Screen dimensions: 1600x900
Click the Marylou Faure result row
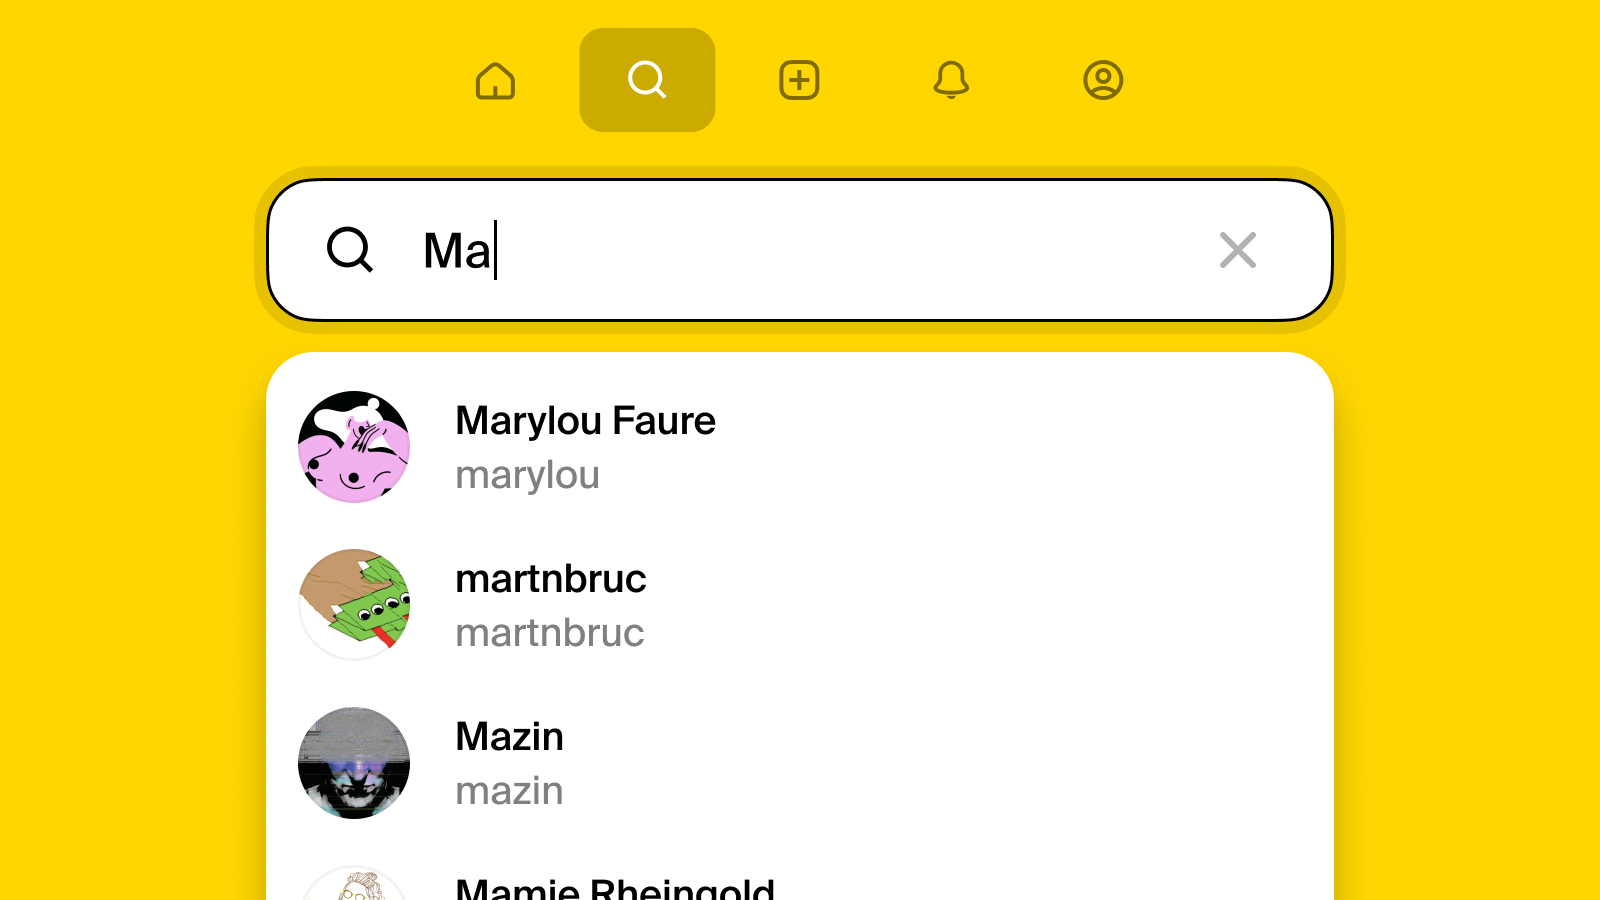pos(800,447)
